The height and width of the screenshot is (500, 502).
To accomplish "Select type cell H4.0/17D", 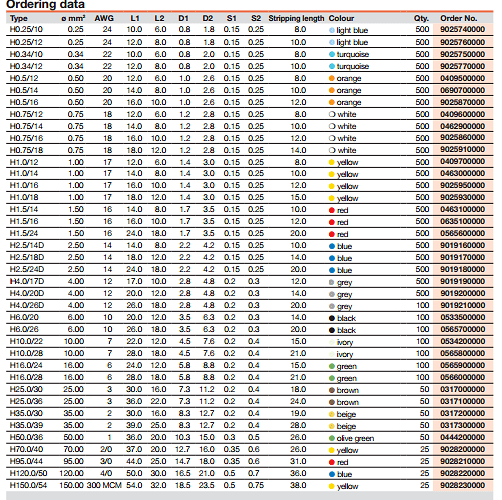I will click(27, 281).
